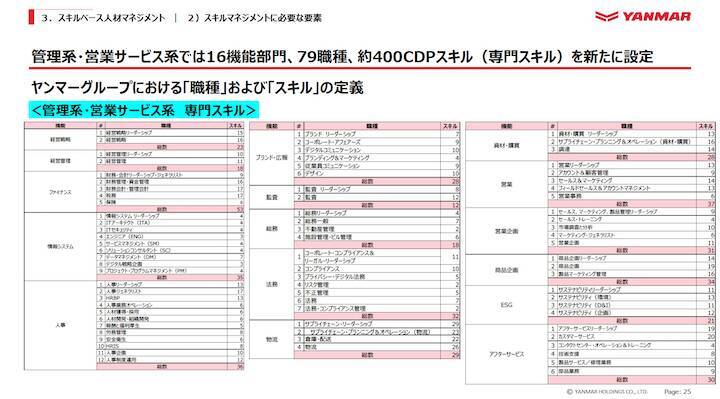Click the '情報システム' function cell
720x399 pixels.
coord(60,247)
